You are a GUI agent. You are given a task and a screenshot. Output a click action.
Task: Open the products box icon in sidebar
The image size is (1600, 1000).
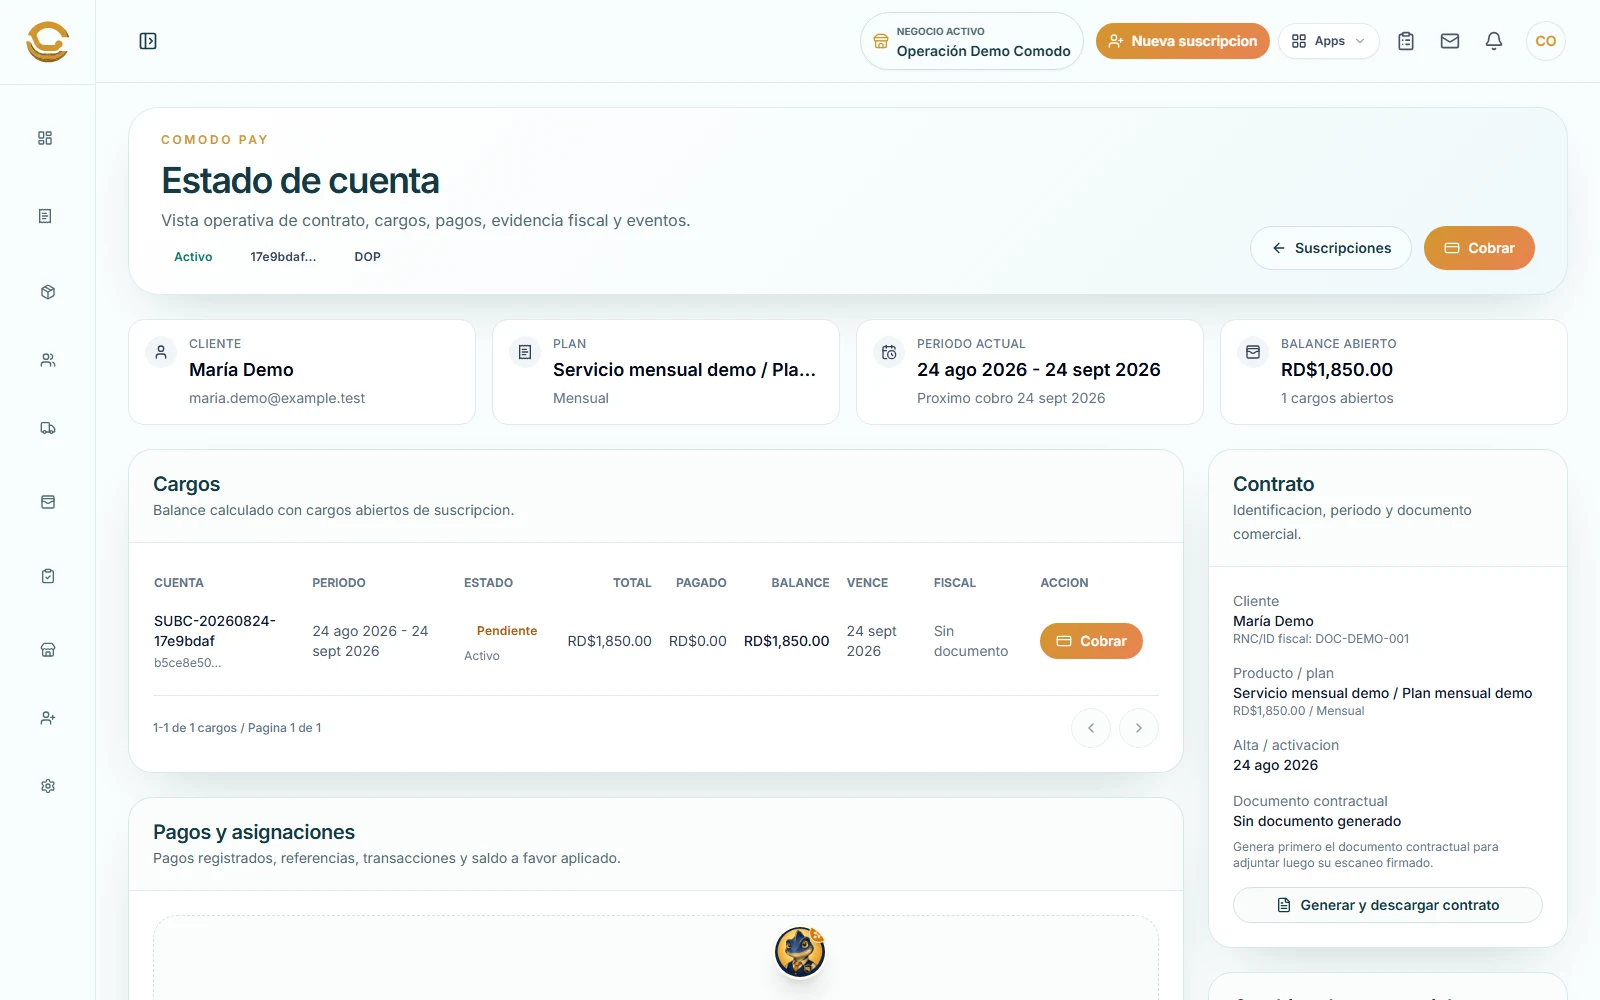point(47,292)
